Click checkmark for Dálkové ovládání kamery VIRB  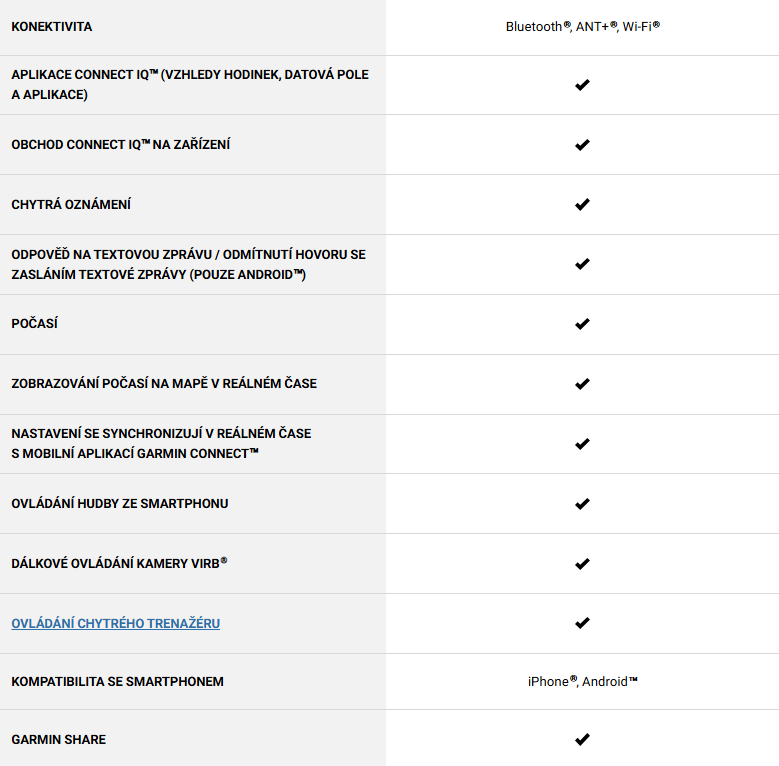(x=582, y=564)
